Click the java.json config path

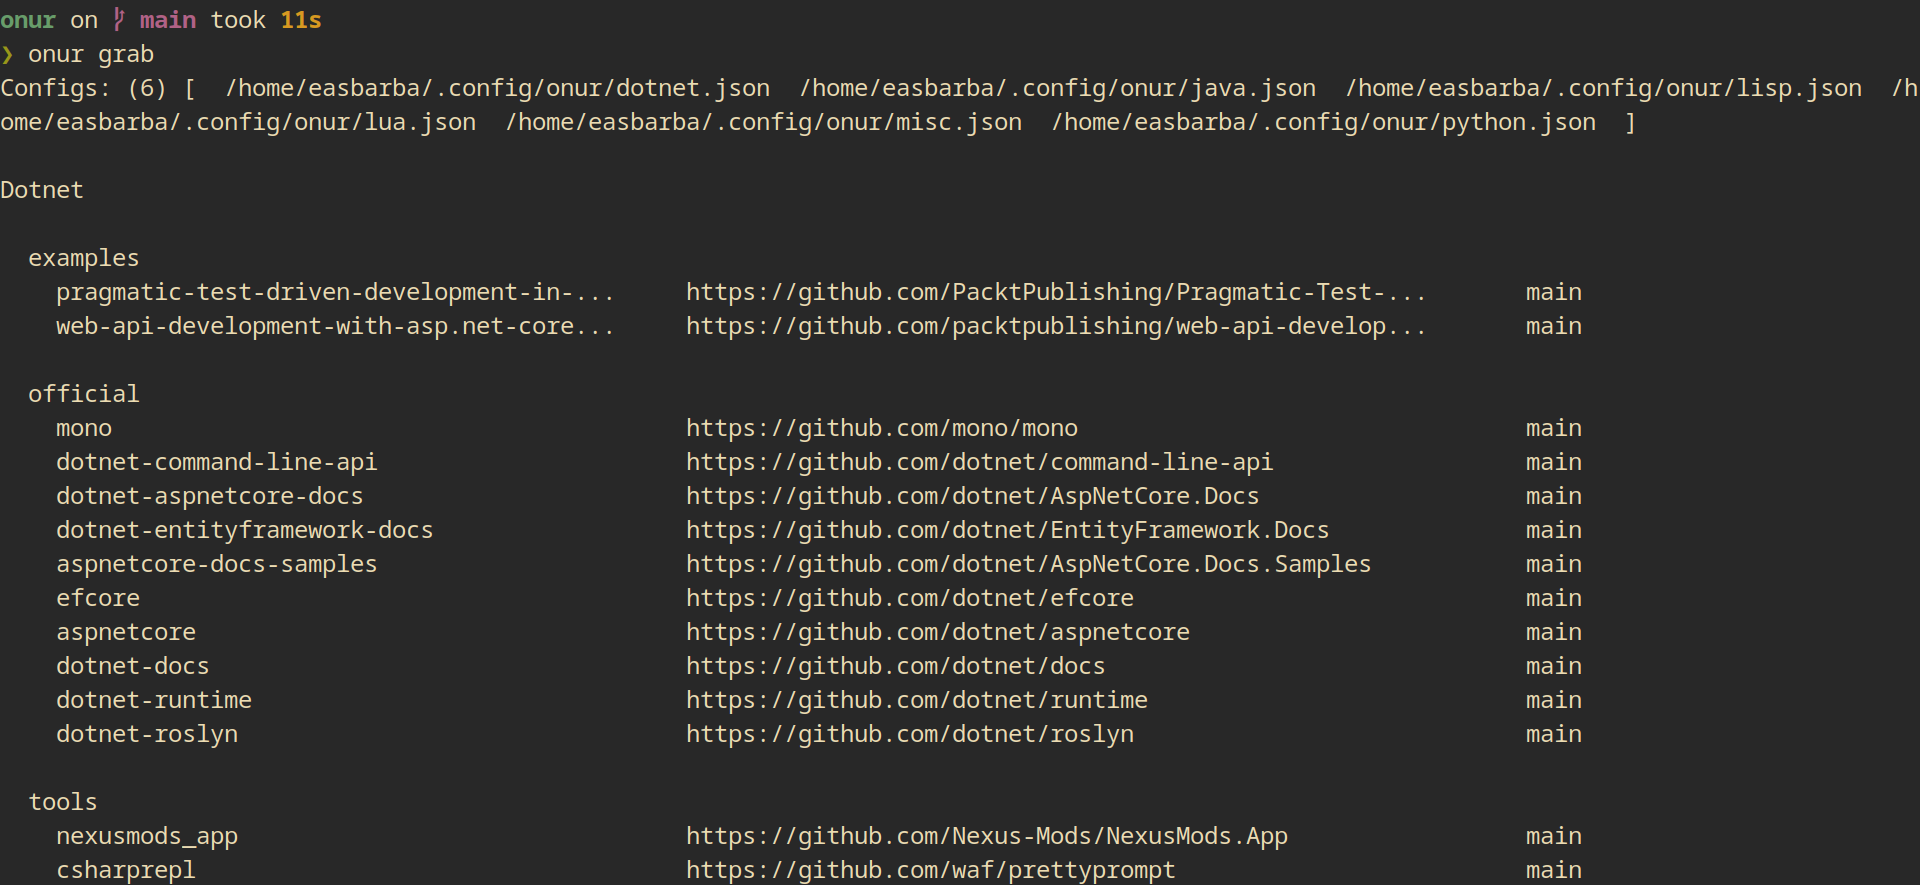[1058, 88]
